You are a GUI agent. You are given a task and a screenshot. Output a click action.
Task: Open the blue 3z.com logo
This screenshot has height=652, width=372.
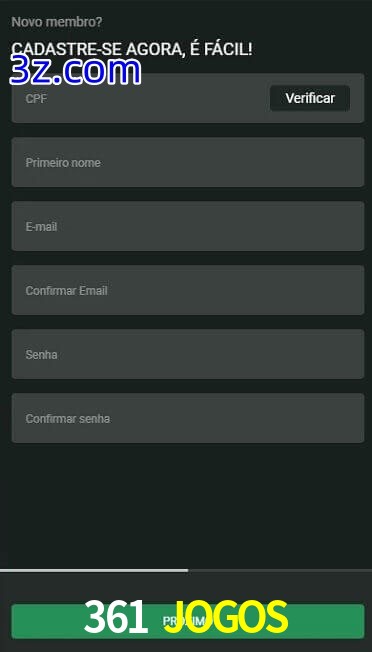[x=75, y=71]
